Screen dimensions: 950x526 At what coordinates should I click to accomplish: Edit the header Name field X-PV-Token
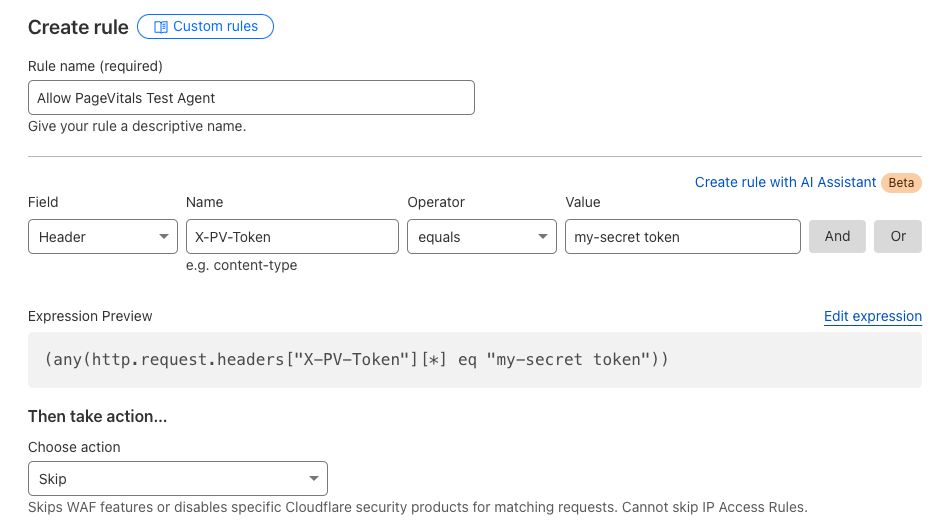click(292, 236)
